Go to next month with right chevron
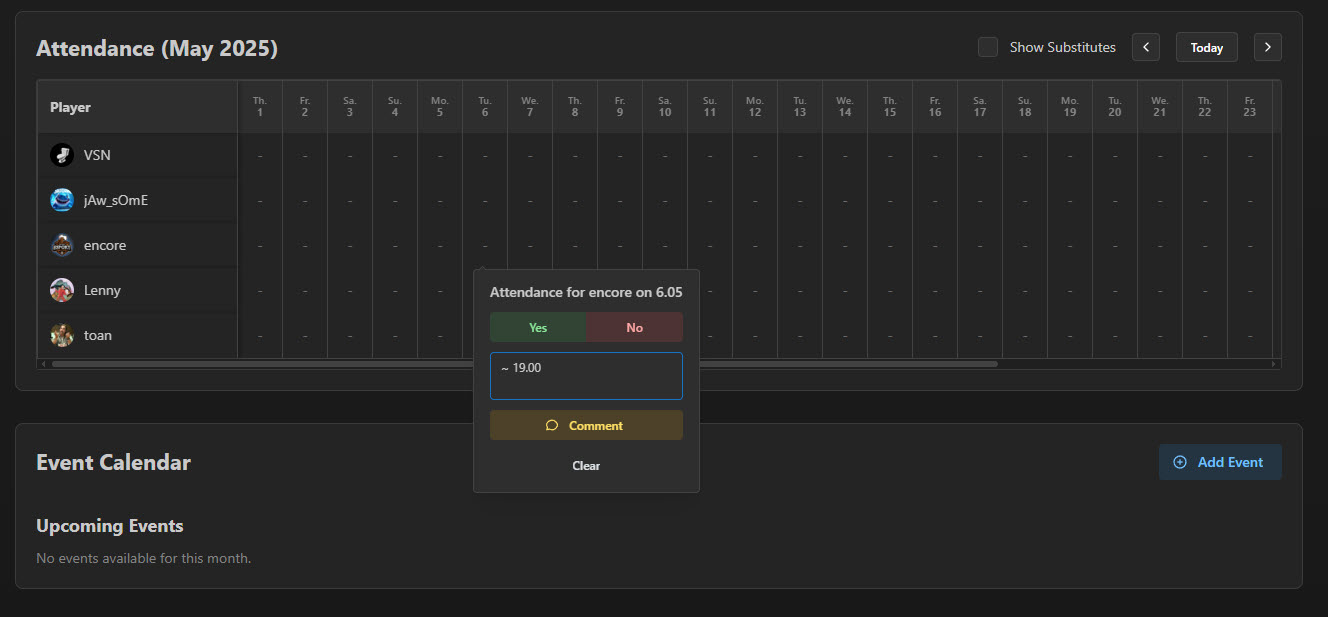Screen dimensions: 1328x617 [1268, 47]
